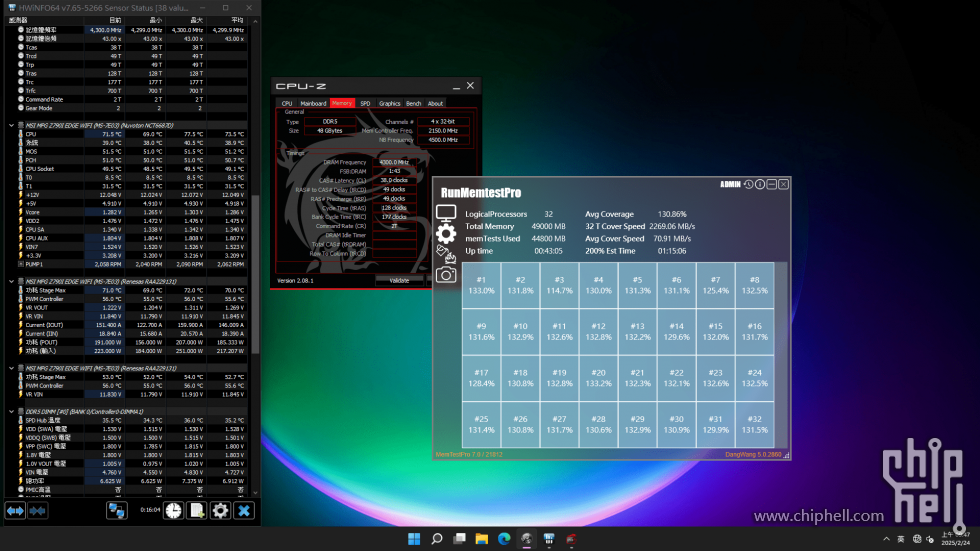Click memtest tile #17 at 128.4%
This screenshot has width=980, height=551.
click(x=481, y=378)
